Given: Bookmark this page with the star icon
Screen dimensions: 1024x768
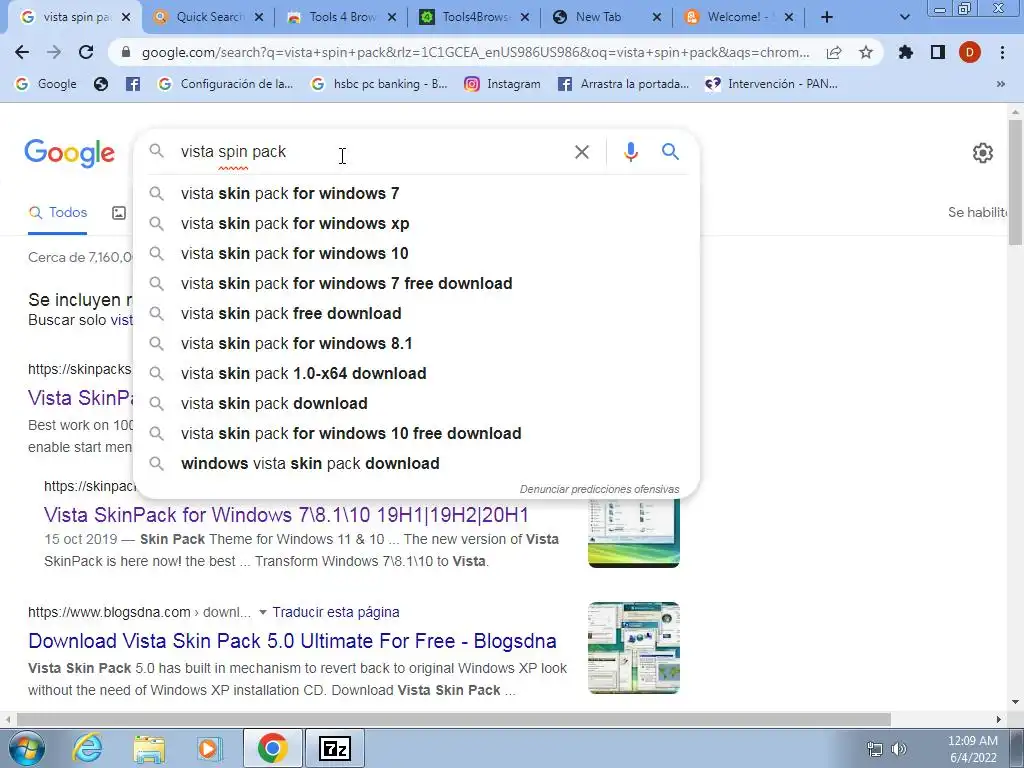Looking at the screenshot, I should click(866, 52).
